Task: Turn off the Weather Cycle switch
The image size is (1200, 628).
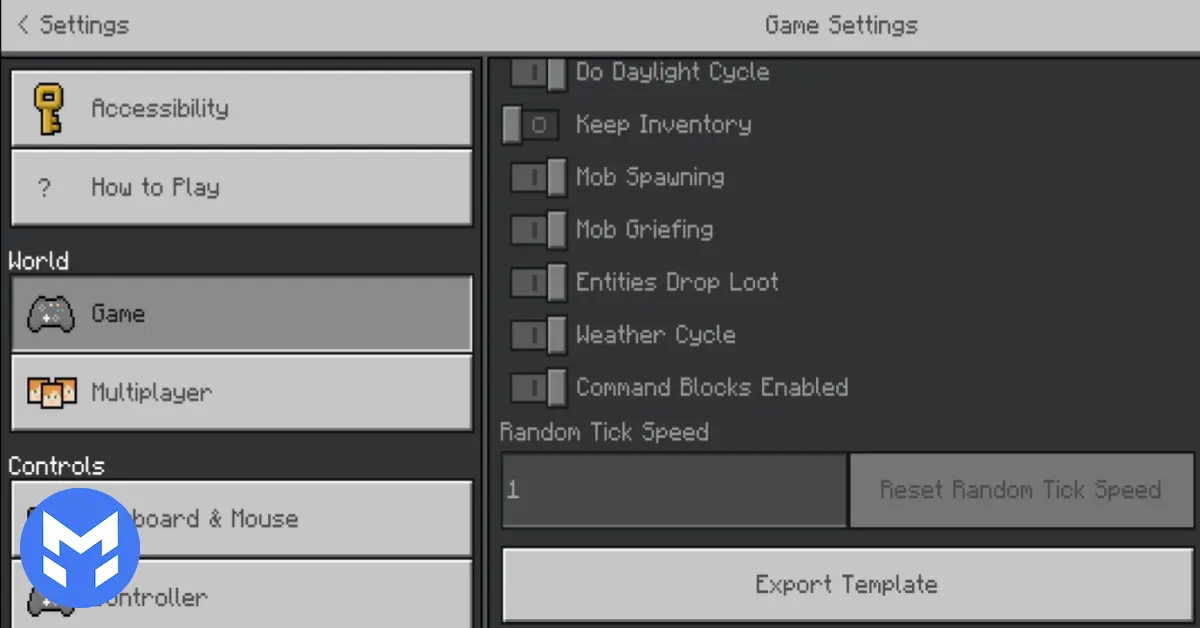Action: [x=538, y=335]
